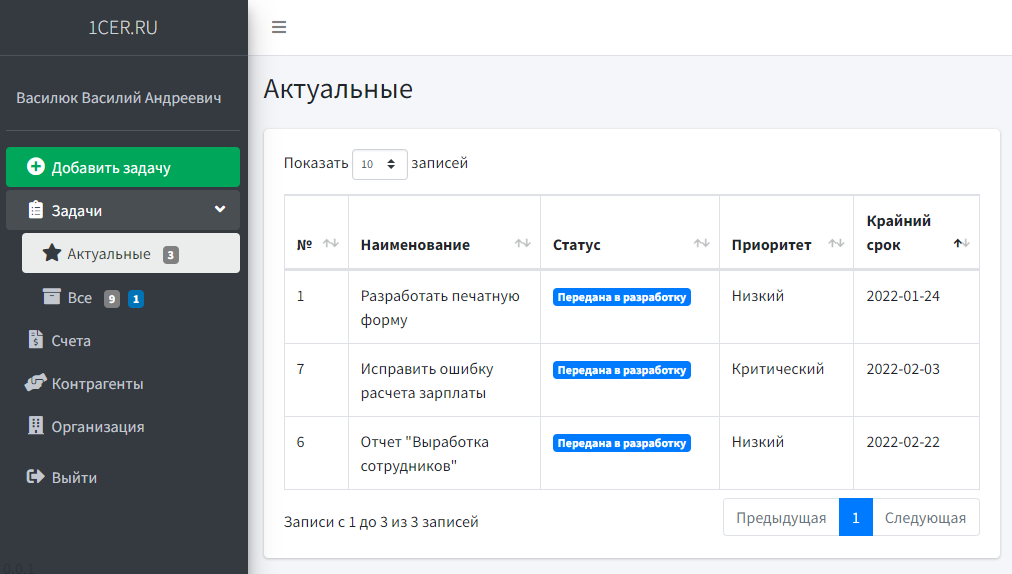Click the clipboard icon beside Задачи
The image size is (1012, 574).
click(x=36, y=210)
